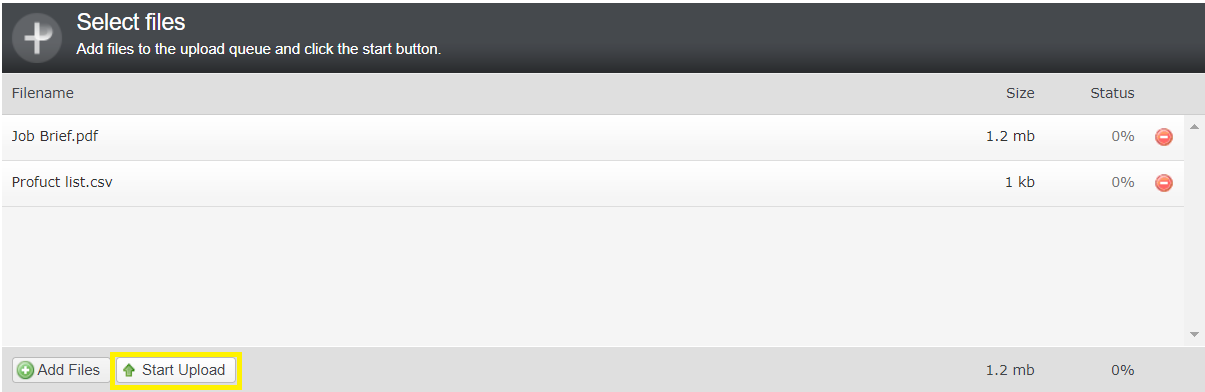This screenshot has height=392, width=1205.
Task: Click the 1.2 mb size of Job Brief.pdf
Action: pyautogui.click(x=1010, y=136)
